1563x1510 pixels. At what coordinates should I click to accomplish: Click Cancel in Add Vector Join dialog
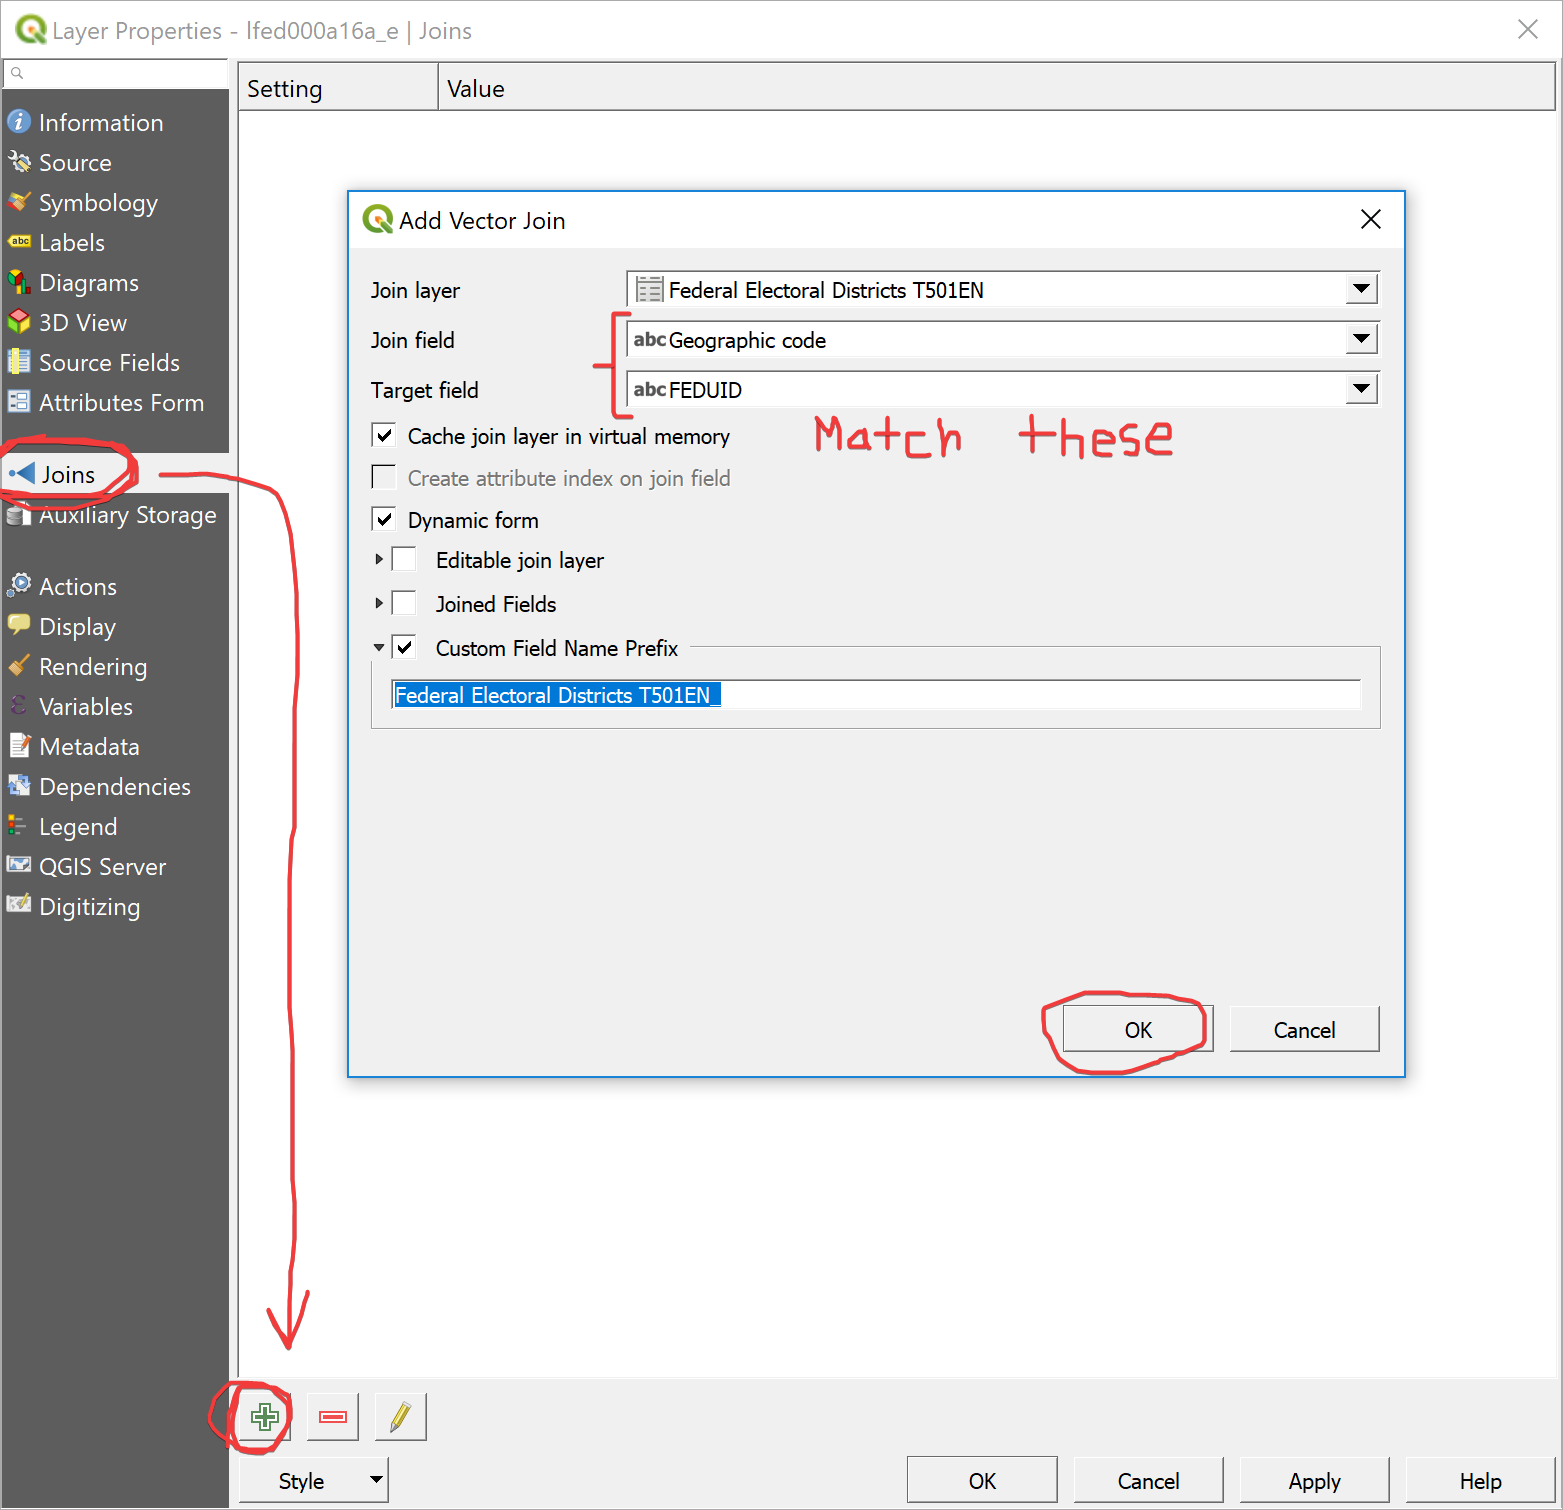(x=1304, y=1029)
